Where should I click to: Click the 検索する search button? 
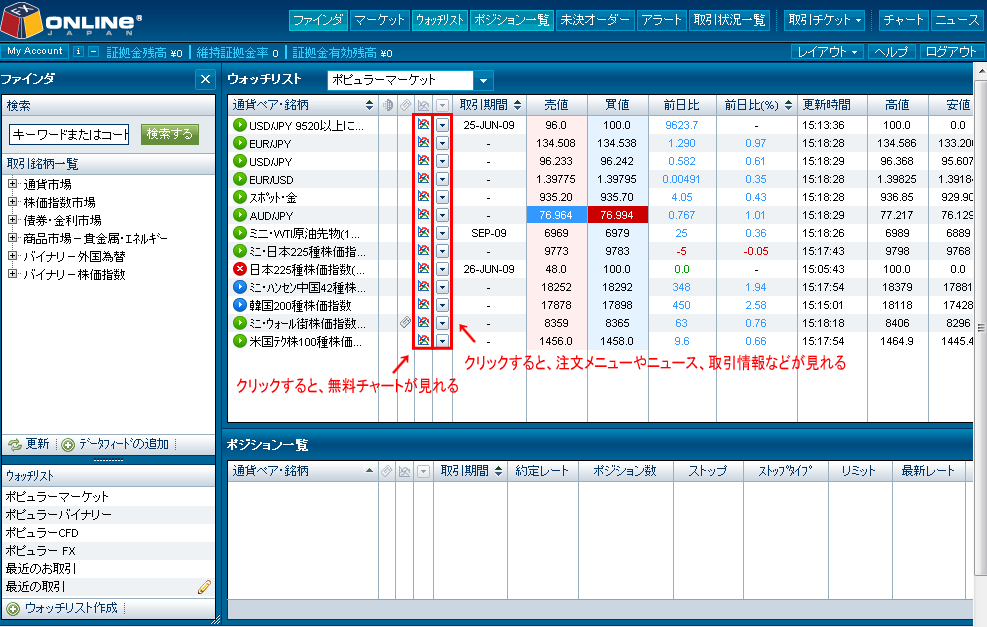pos(170,134)
